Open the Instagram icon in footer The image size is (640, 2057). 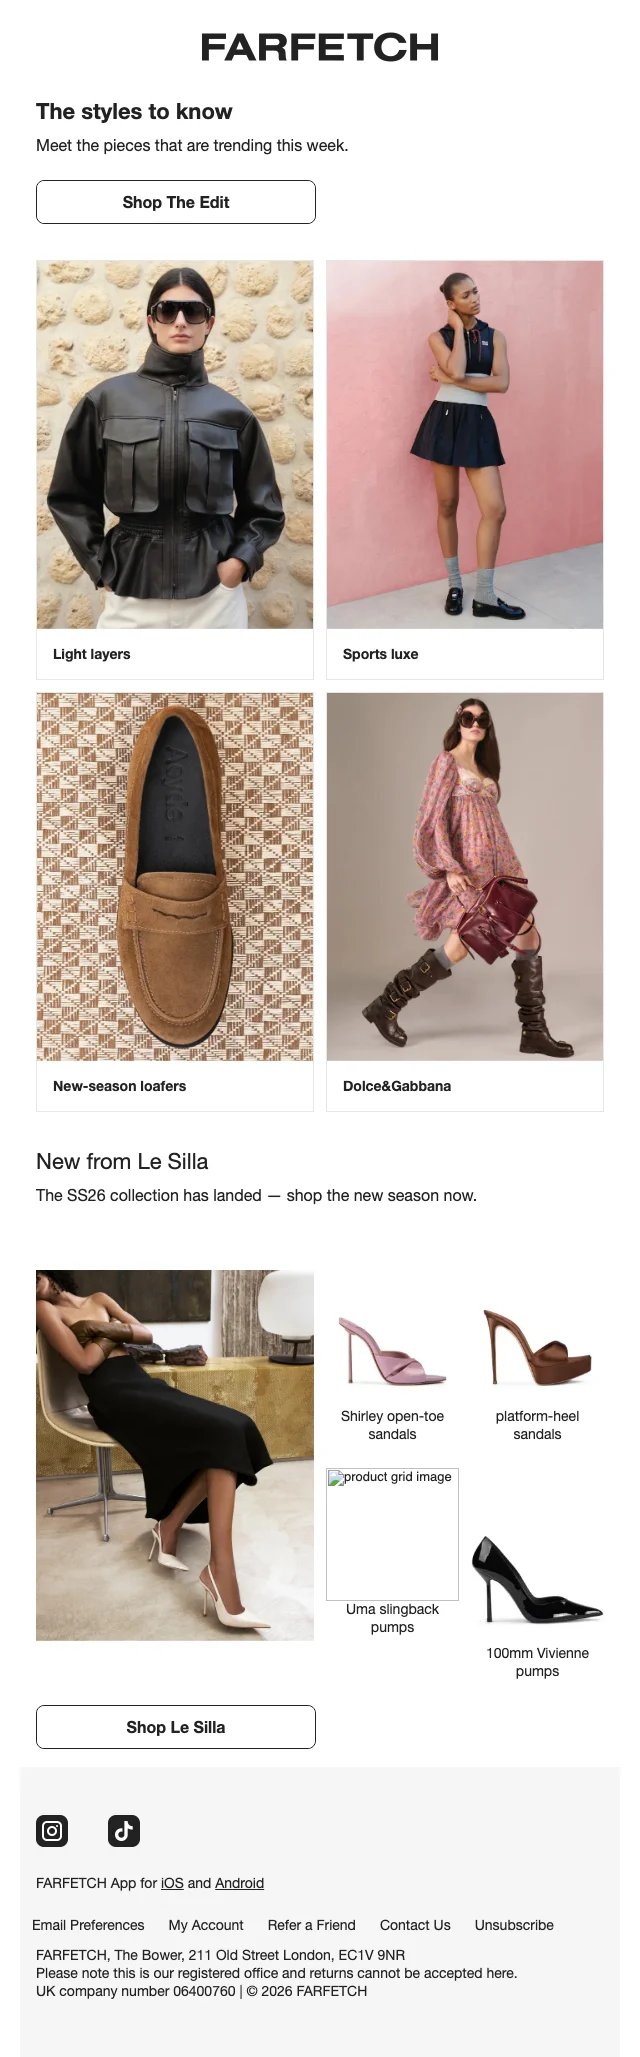(52, 1831)
